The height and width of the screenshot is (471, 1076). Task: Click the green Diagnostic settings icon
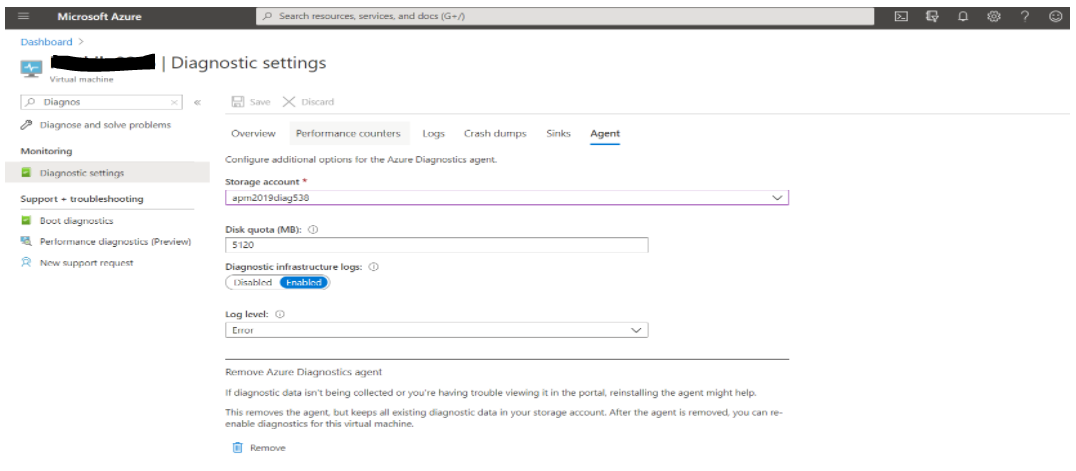pos(26,173)
